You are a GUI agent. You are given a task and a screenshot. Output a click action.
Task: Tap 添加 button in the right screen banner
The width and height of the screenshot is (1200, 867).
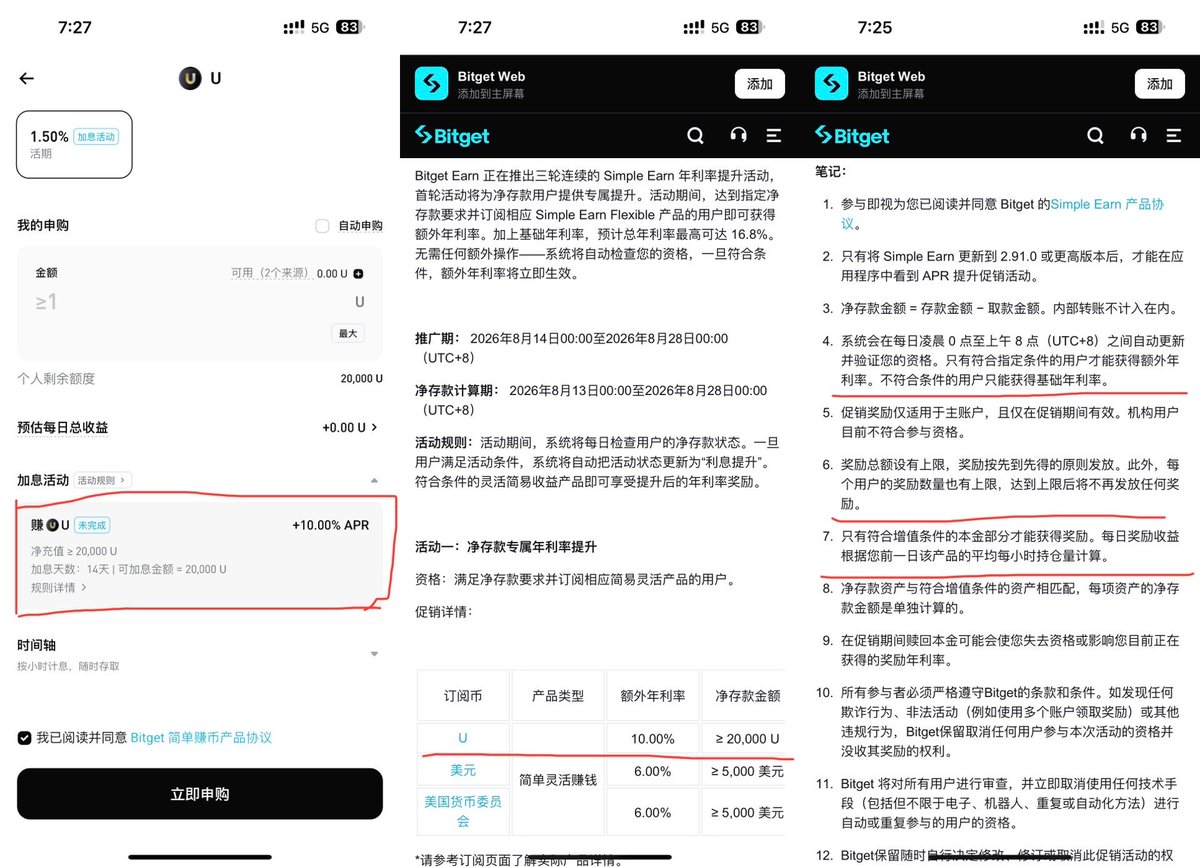tap(1160, 84)
